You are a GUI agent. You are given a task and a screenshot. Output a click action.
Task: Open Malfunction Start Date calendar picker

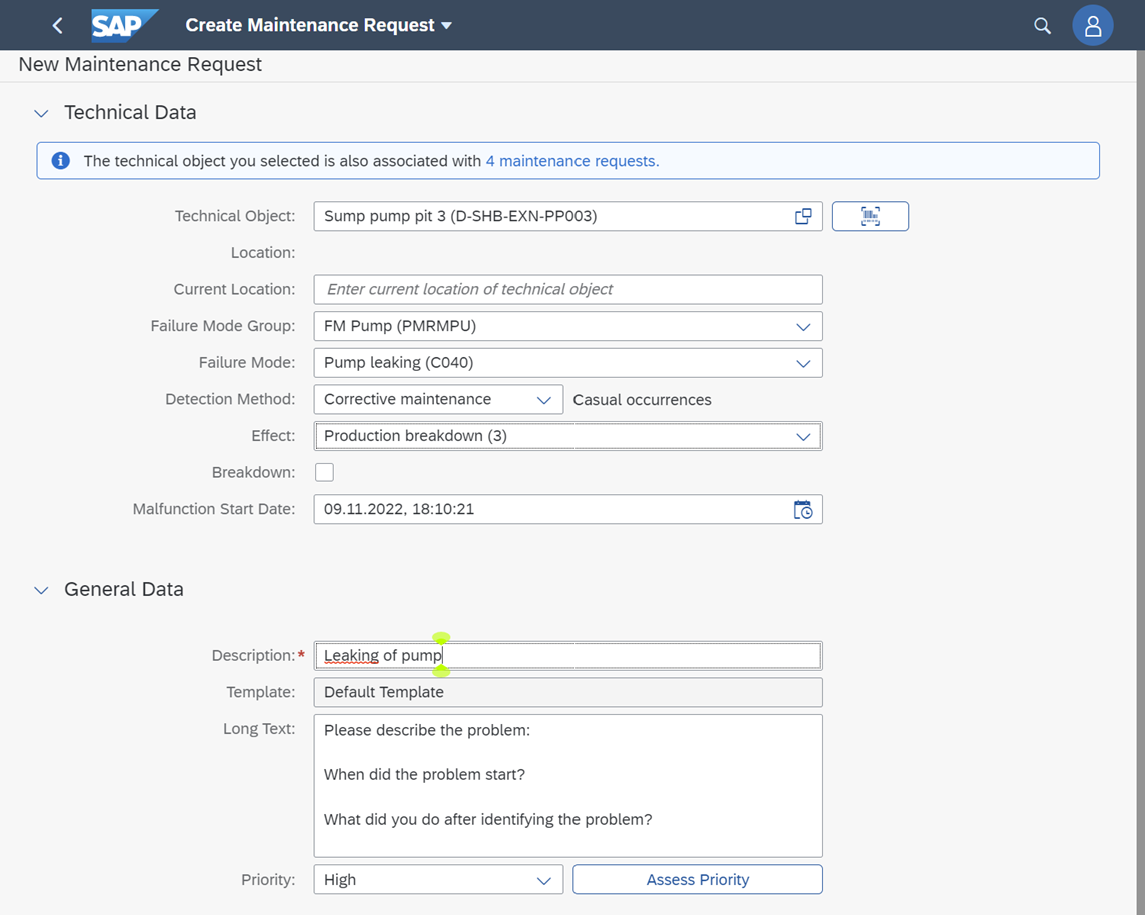pyautogui.click(x=803, y=509)
